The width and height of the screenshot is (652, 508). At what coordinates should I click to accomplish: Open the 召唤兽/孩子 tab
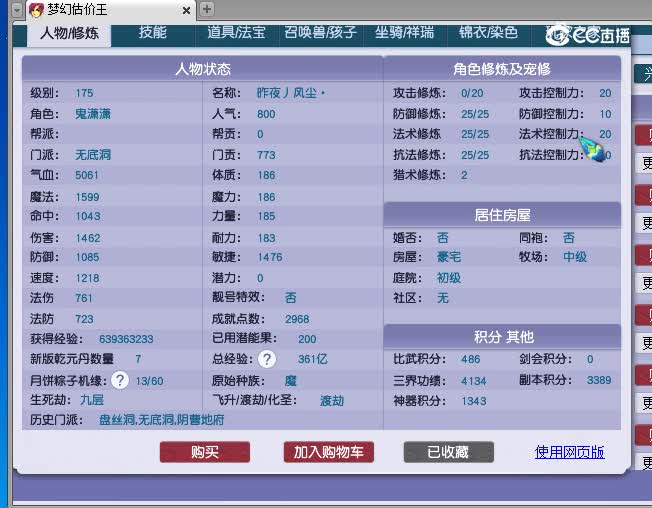[x=321, y=32]
